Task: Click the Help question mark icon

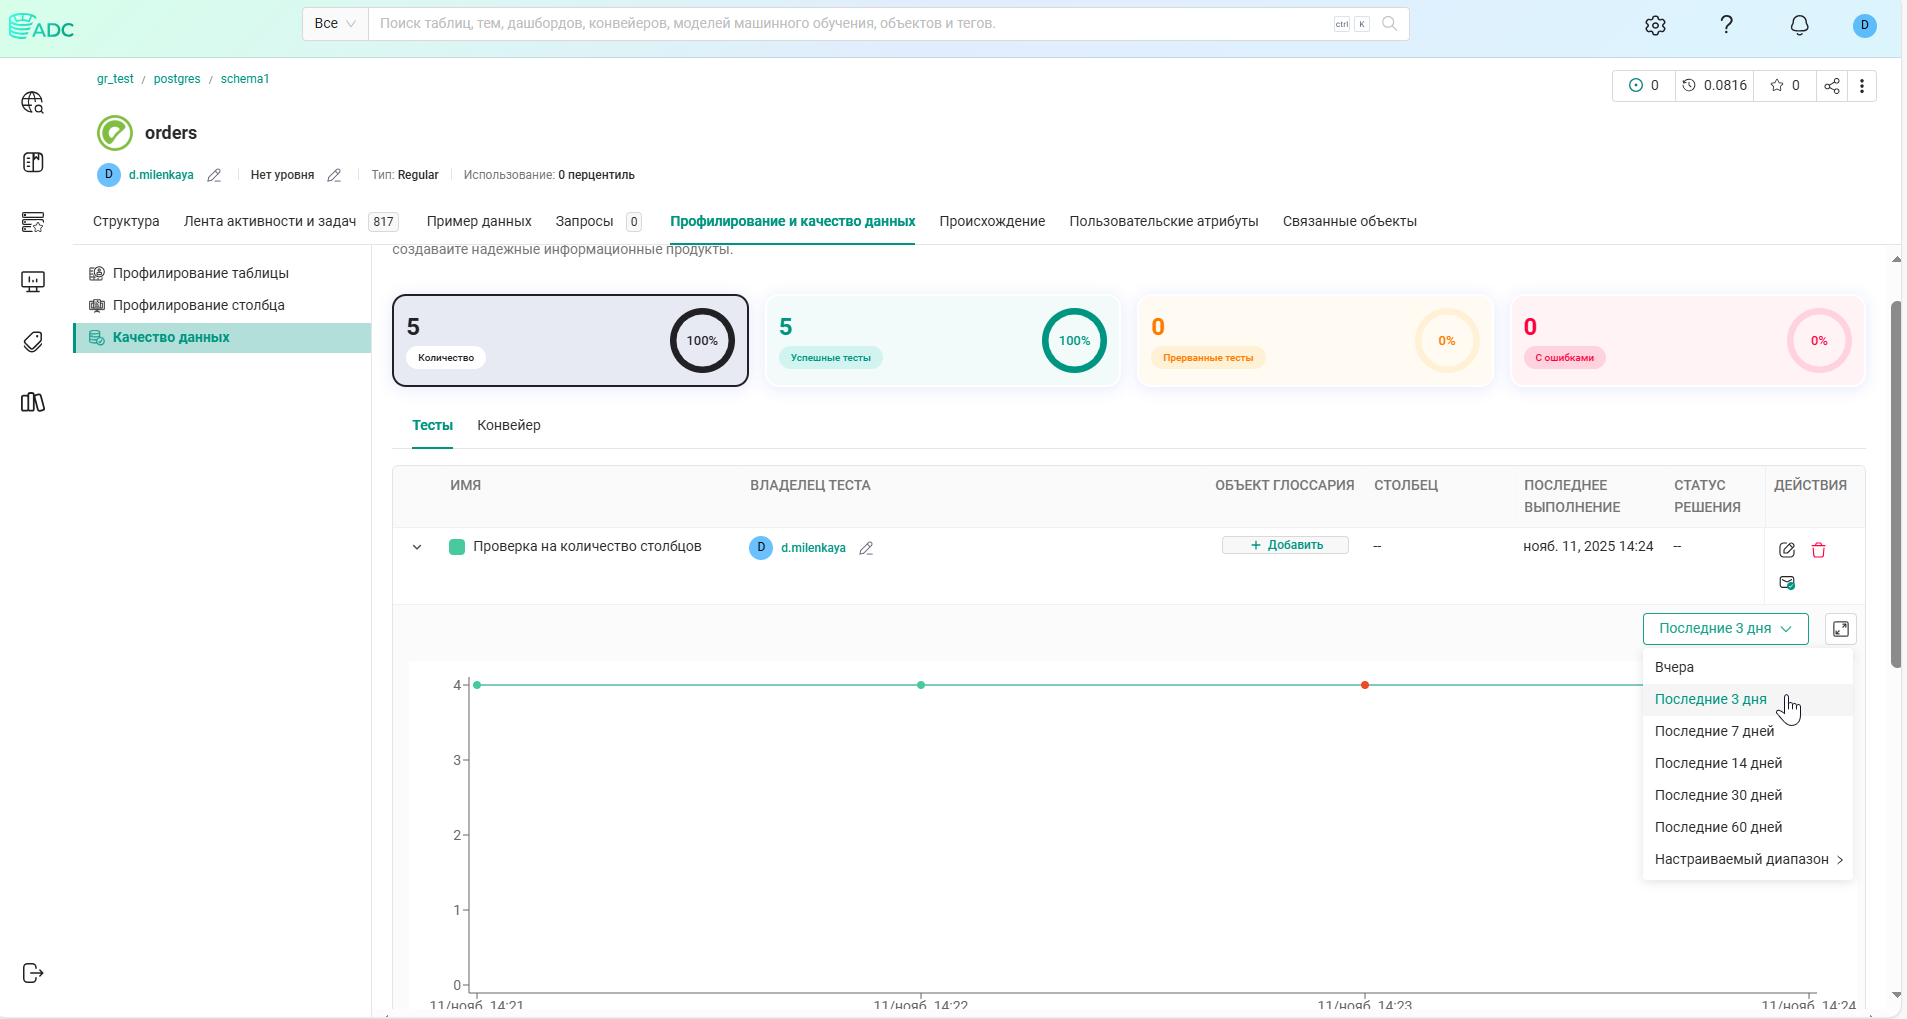Action: [x=1726, y=25]
